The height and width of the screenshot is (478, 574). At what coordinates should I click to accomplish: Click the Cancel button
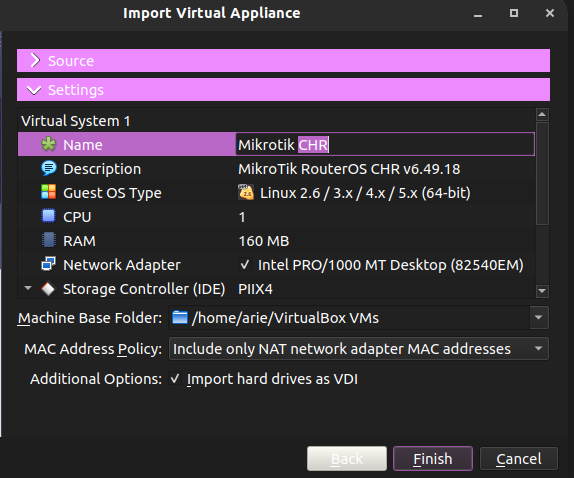(x=519, y=459)
